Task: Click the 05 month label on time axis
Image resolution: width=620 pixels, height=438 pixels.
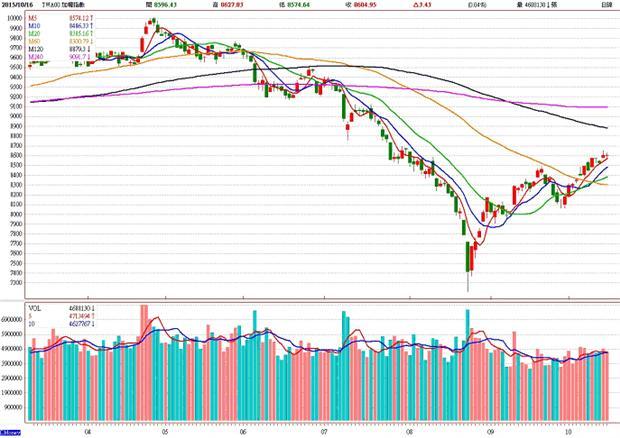Action: pyautogui.click(x=163, y=434)
